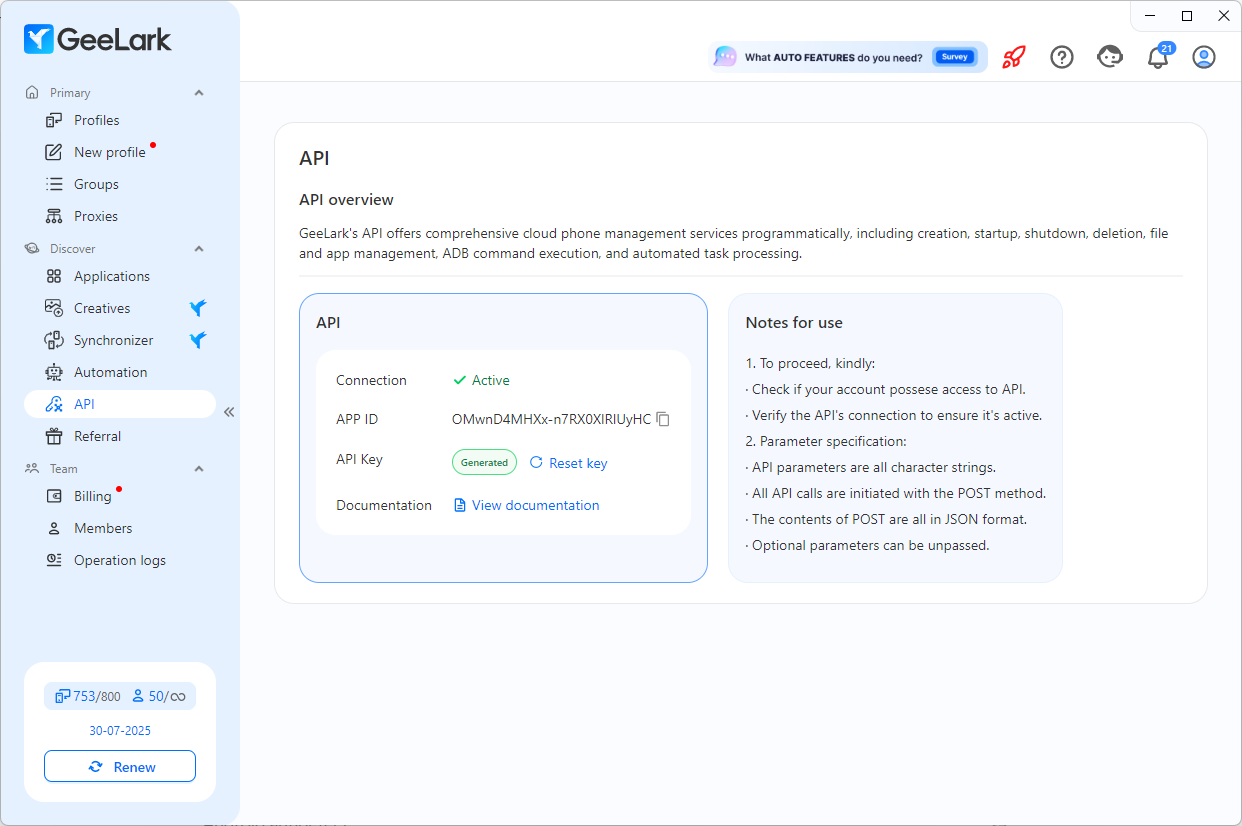The height and width of the screenshot is (826, 1242).
Task: Click the Creatives image icon
Action: click(x=54, y=308)
